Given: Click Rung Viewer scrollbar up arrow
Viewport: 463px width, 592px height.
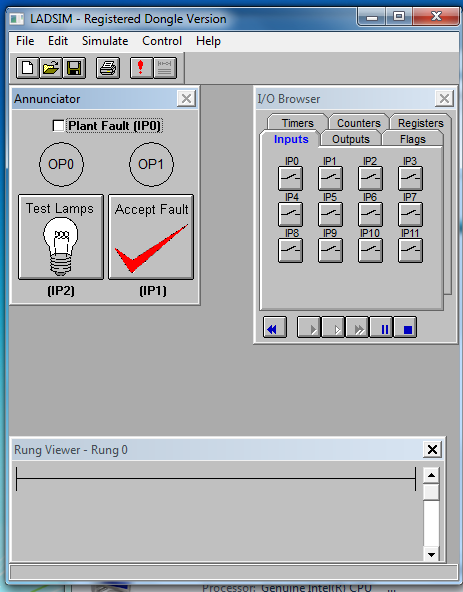Looking at the screenshot, I should click(x=431, y=475).
